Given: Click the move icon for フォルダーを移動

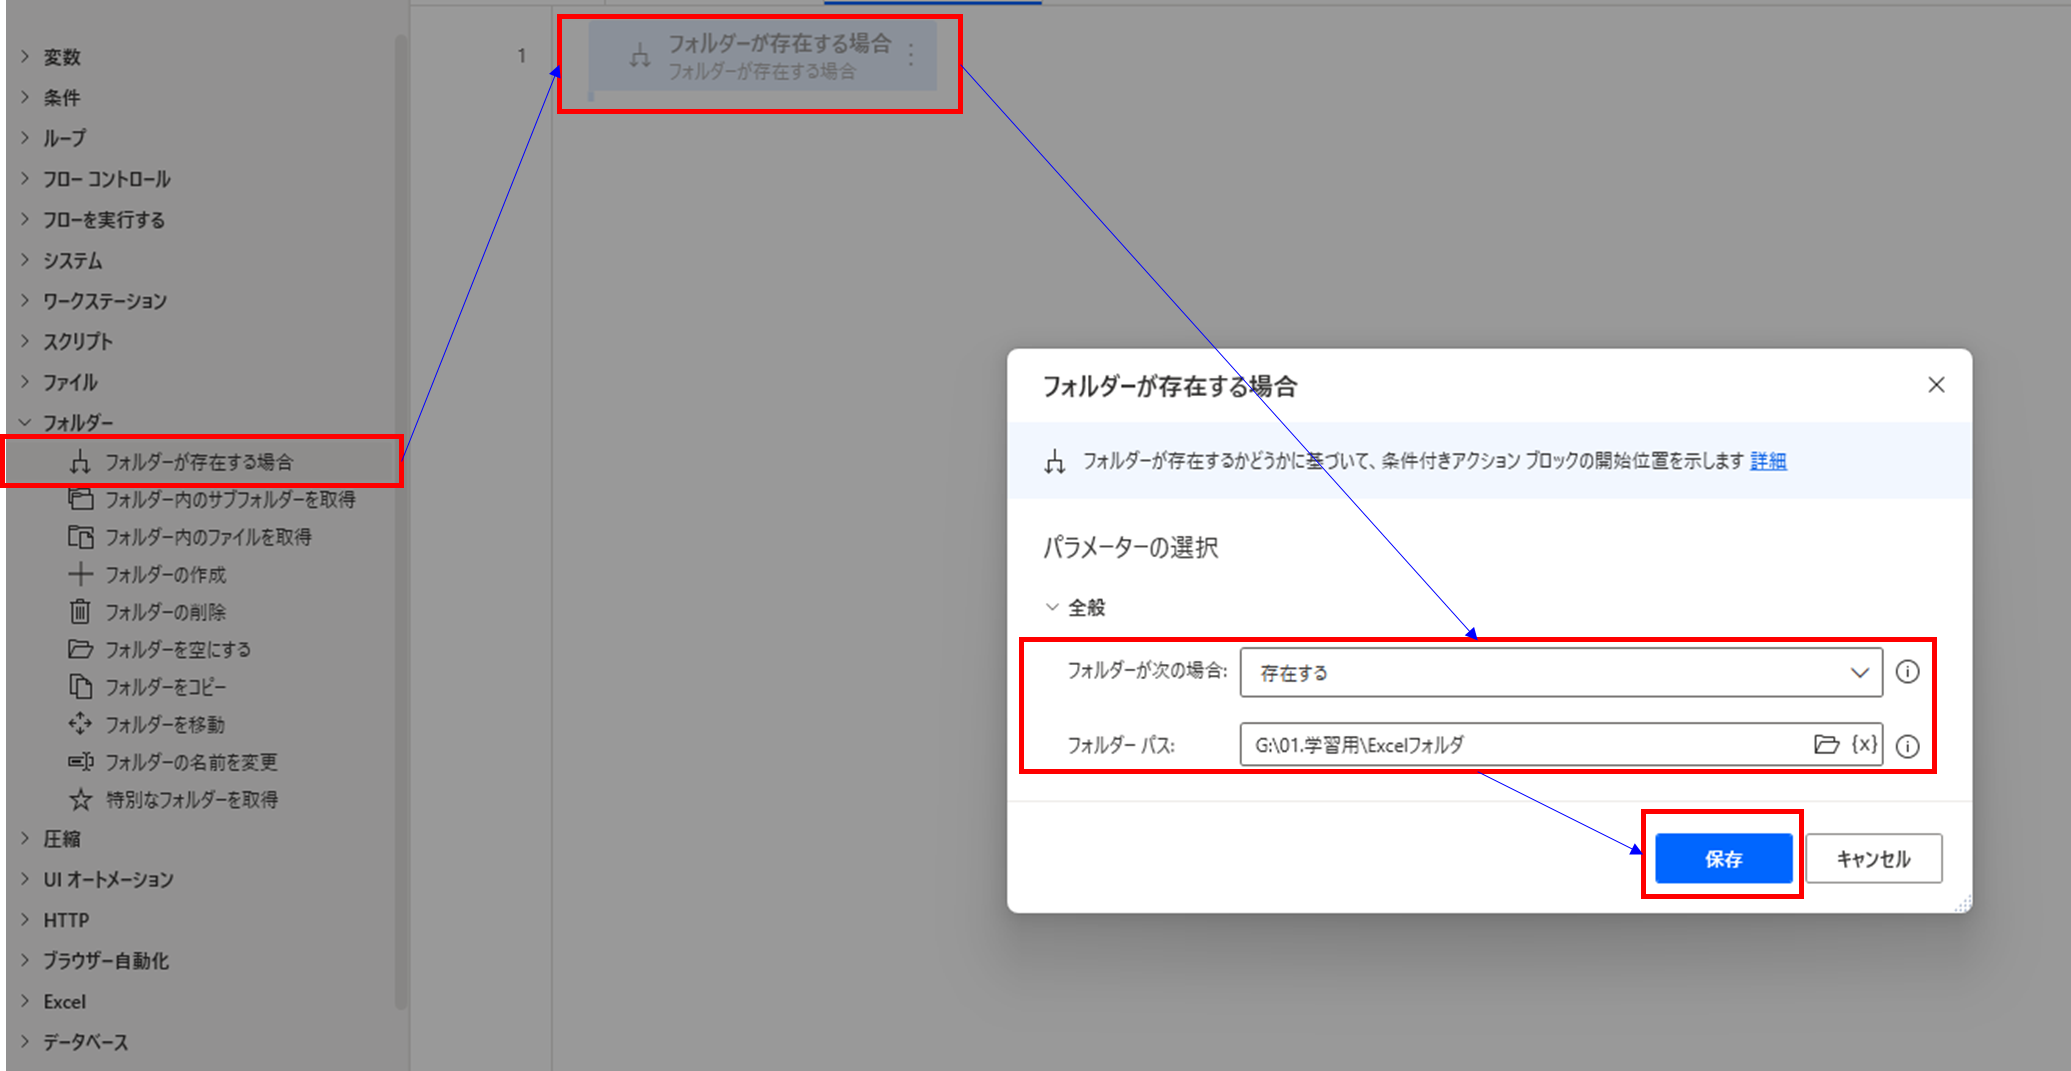Looking at the screenshot, I should point(80,724).
